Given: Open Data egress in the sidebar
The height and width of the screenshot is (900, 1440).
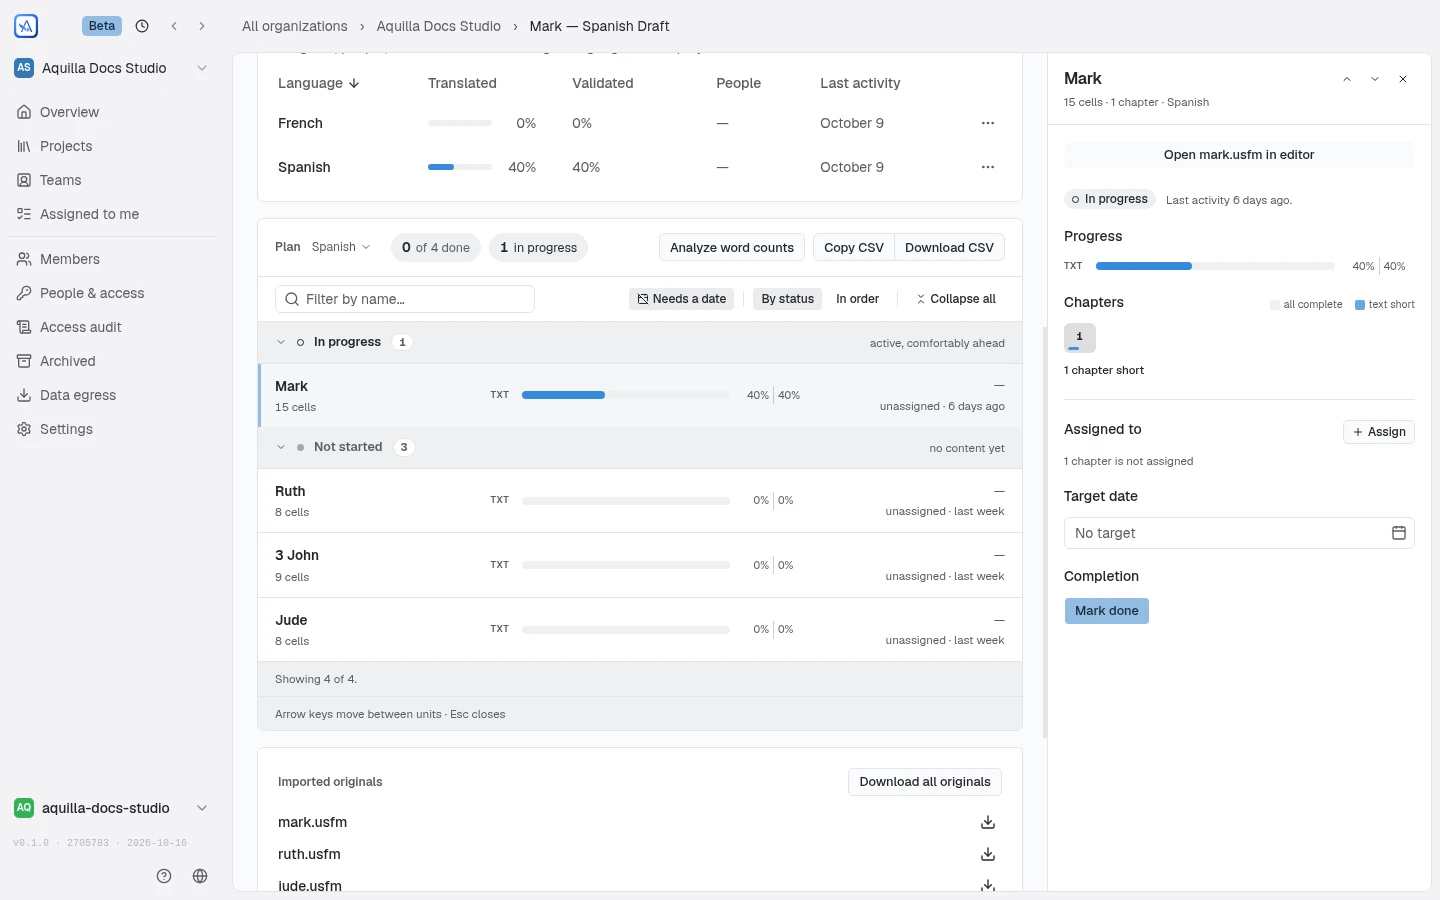Looking at the screenshot, I should [x=112, y=395].
